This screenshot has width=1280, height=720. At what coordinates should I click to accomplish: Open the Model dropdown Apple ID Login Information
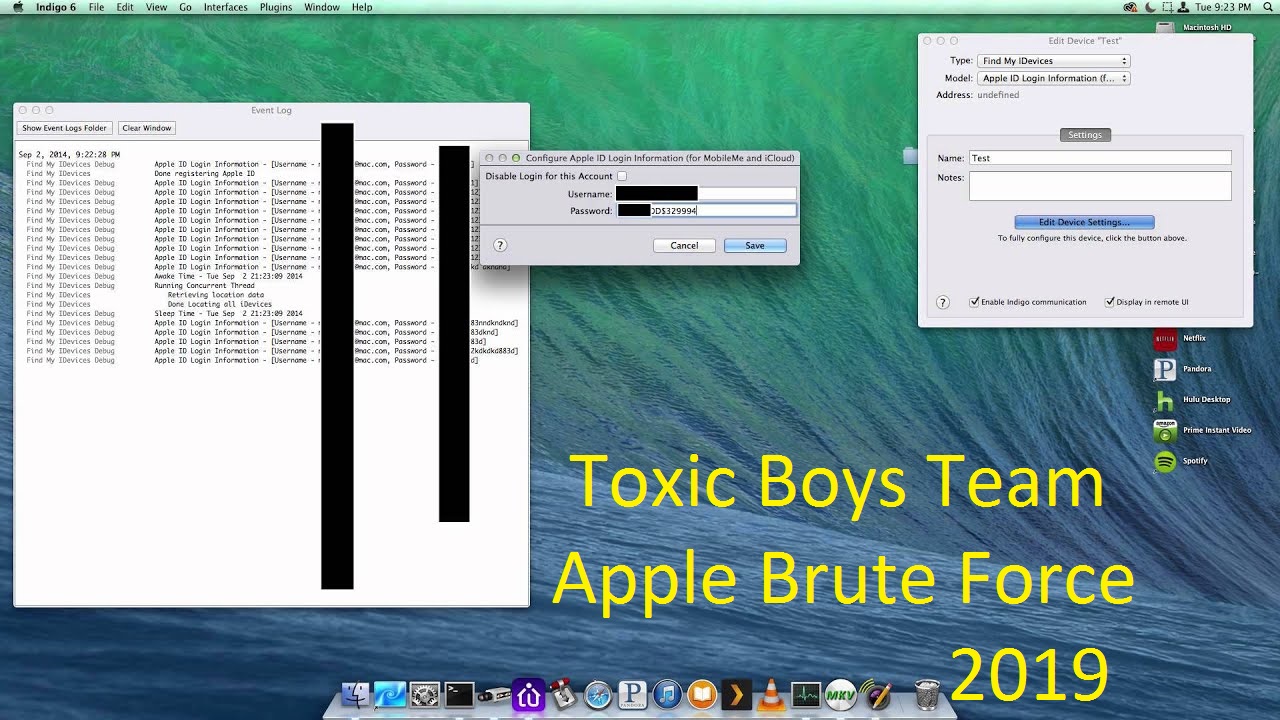tap(1054, 78)
